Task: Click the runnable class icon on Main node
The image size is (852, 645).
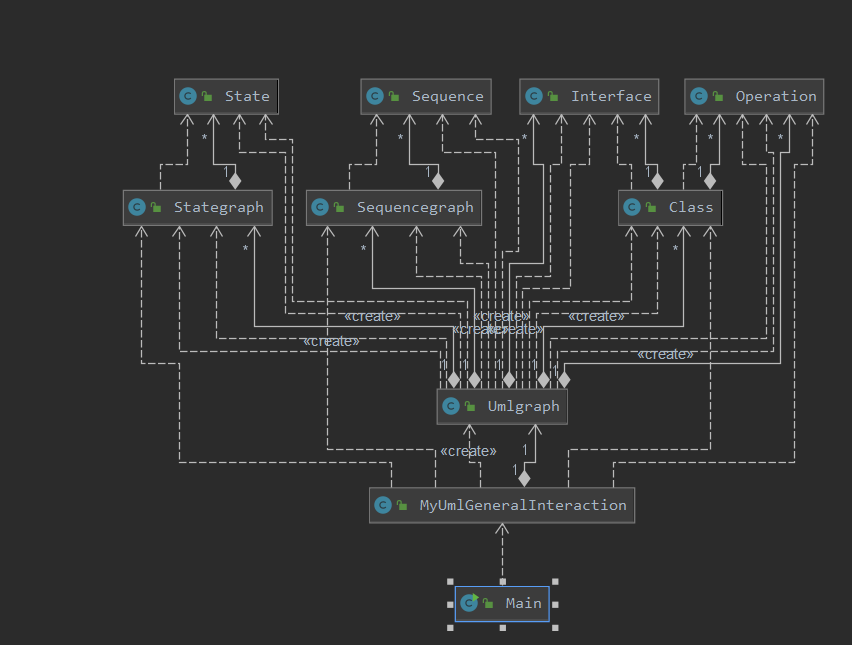Action: tap(469, 603)
